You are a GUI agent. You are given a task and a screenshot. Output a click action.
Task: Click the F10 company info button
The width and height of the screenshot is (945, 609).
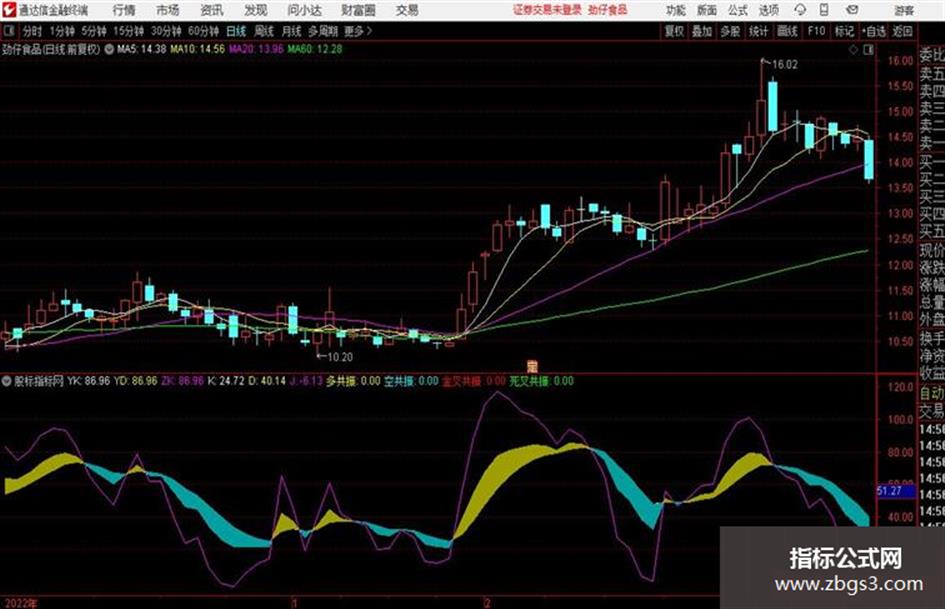click(x=816, y=31)
